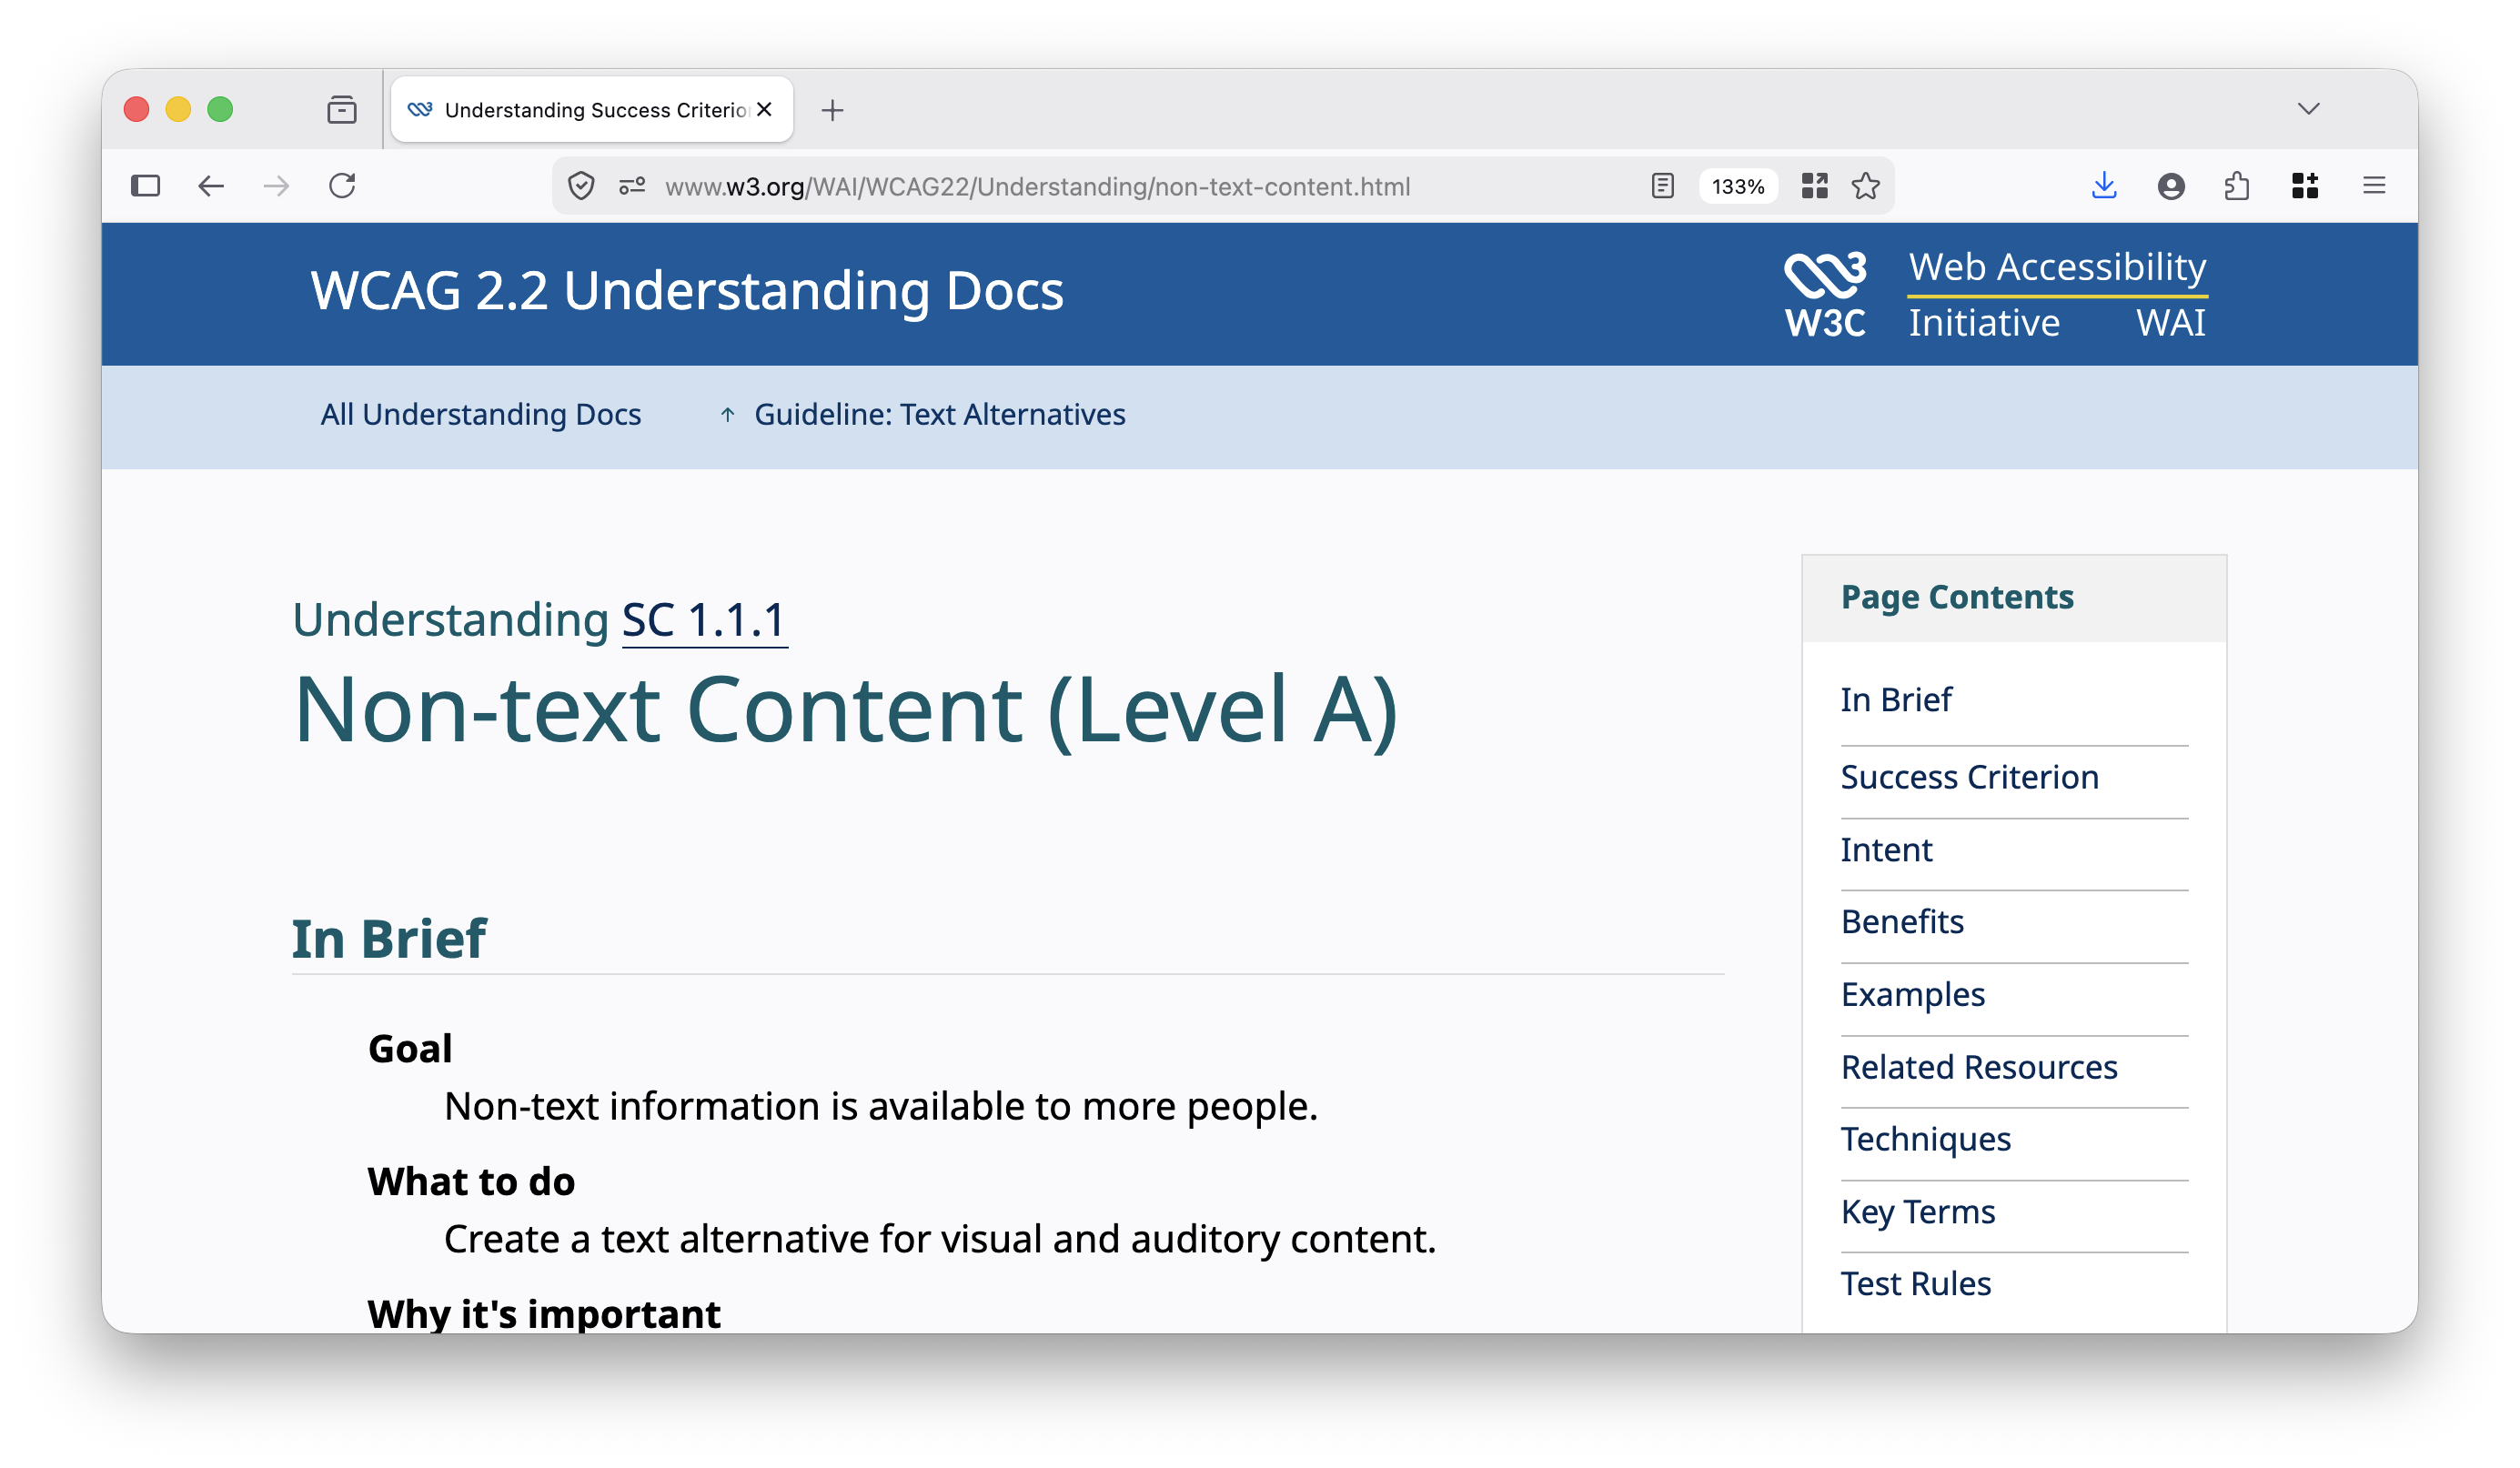Viewport: 2520px width, 1468px height.
Task: Select the Understanding Success Criterion tab
Action: point(592,109)
